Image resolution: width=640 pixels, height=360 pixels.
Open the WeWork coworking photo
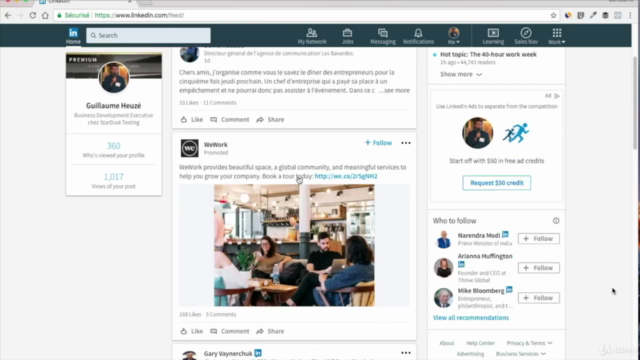coord(294,245)
